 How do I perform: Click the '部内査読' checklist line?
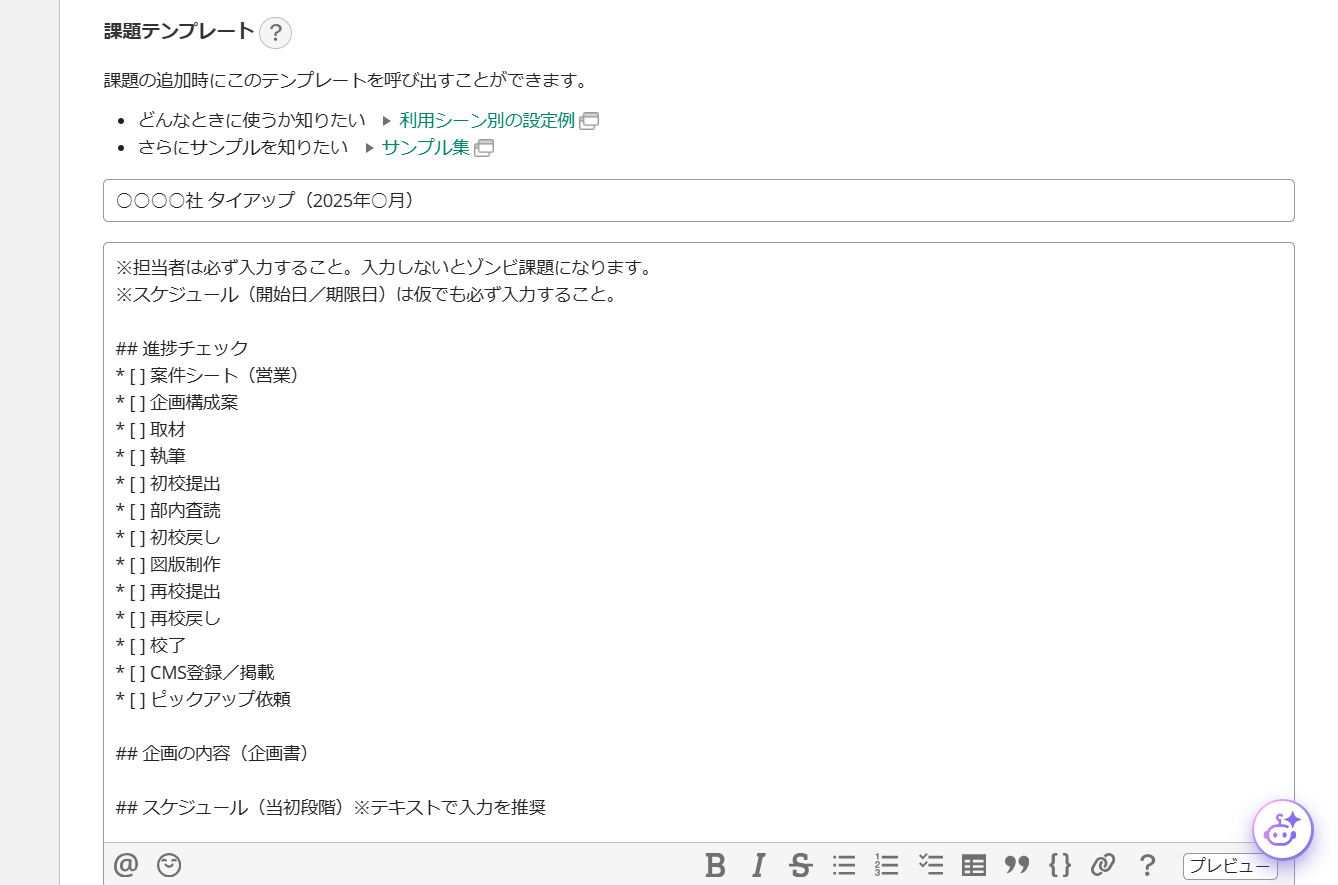click(168, 511)
